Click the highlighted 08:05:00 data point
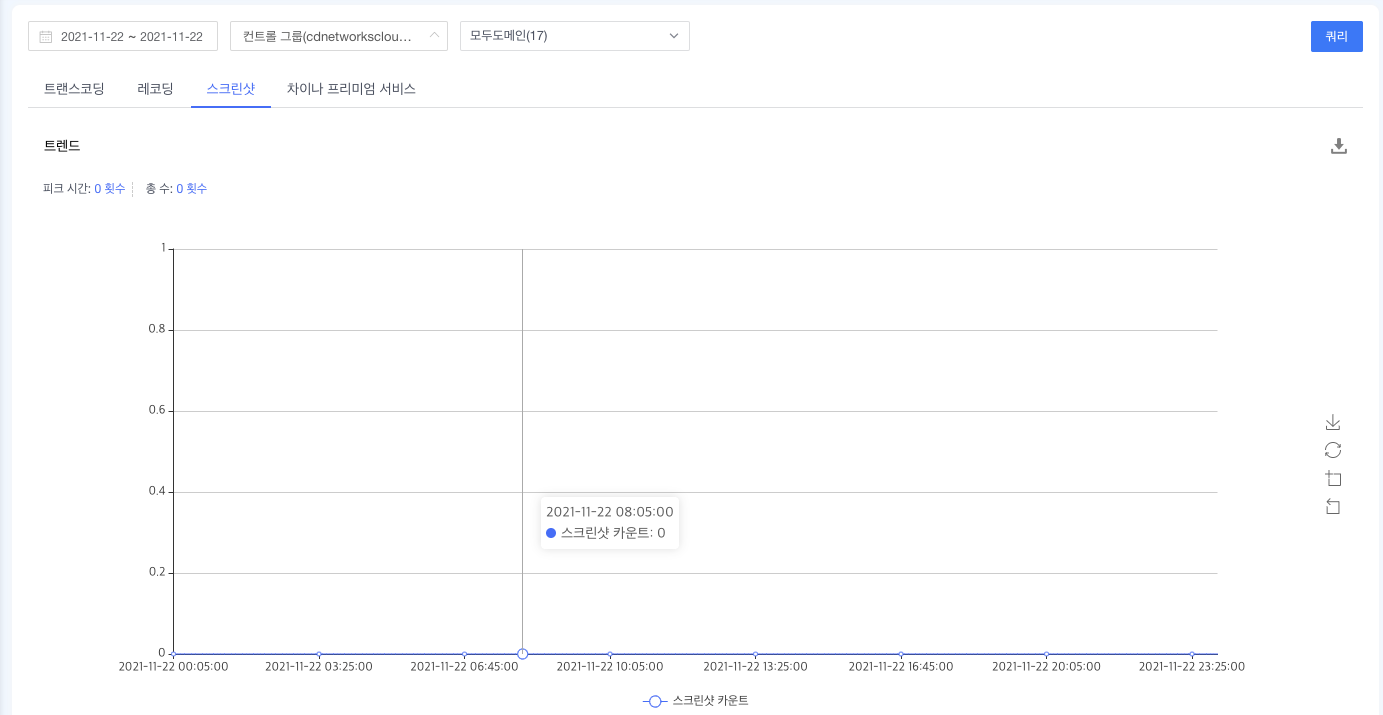Image resolution: width=1383 pixels, height=715 pixels. pyautogui.click(x=522, y=654)
